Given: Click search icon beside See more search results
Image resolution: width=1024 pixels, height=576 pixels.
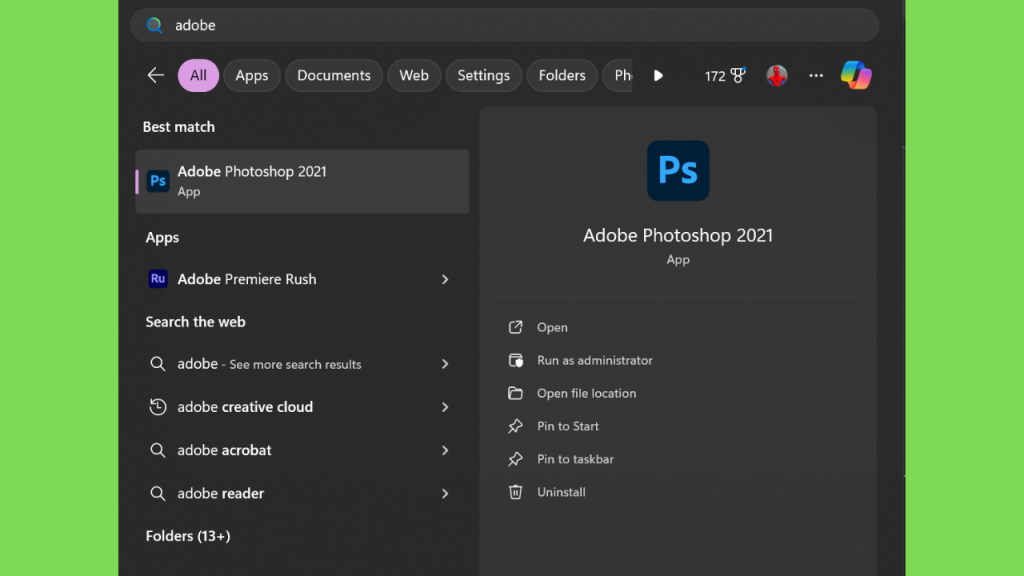Looking at the screenshot, I should click(x=157, y=364).
